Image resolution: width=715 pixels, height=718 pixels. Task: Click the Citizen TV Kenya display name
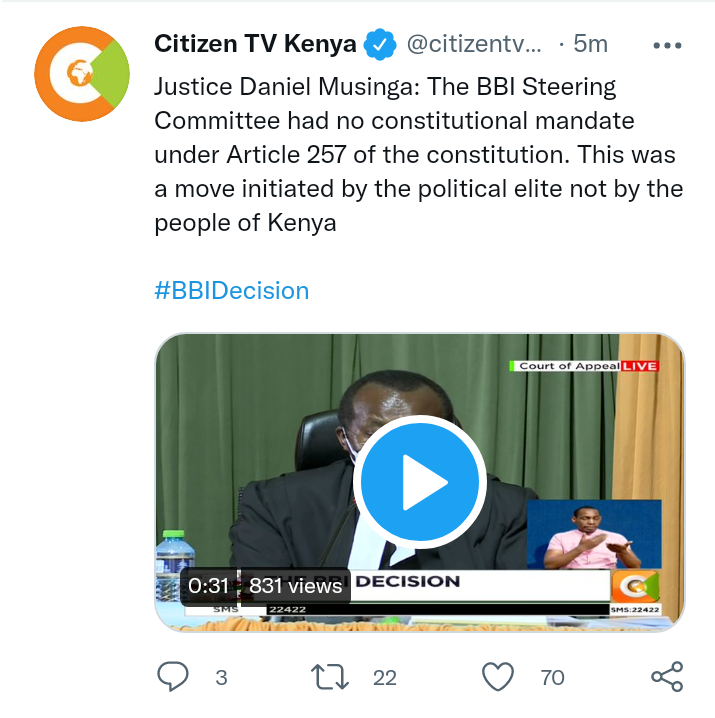pos(255,44)
